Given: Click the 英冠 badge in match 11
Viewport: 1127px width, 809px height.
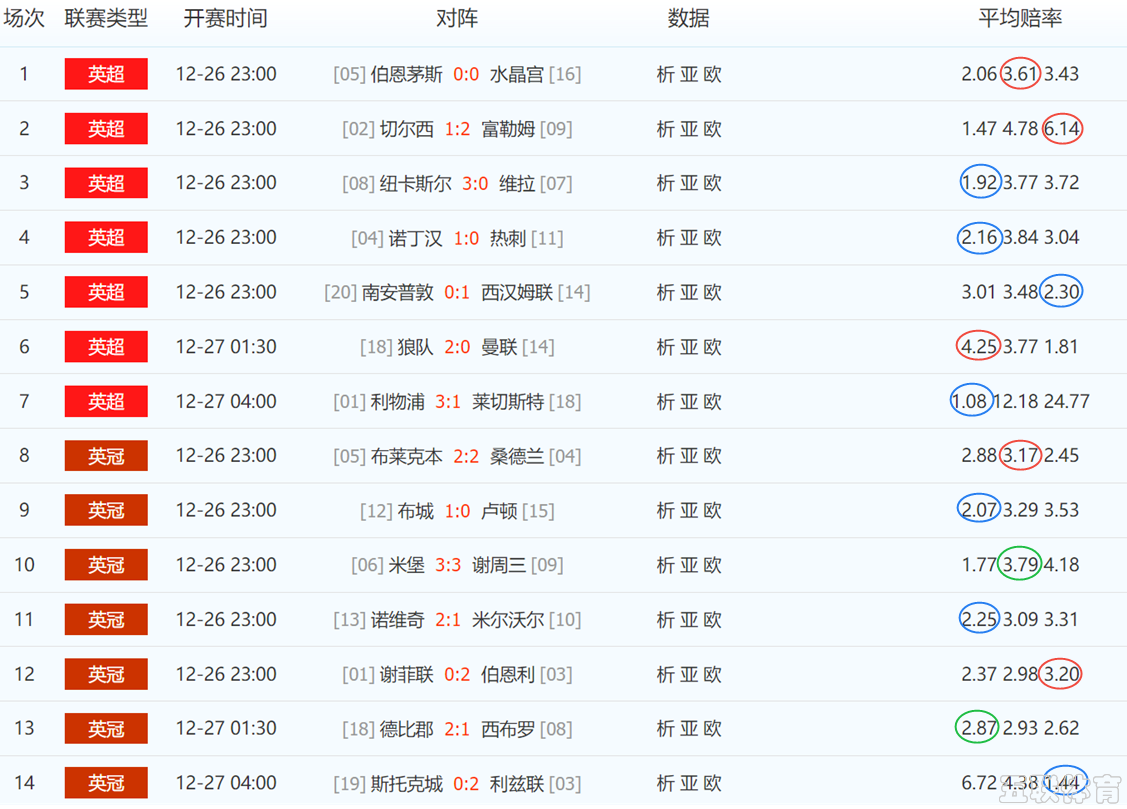Looking at the screenshot, I should click(106, 619).
